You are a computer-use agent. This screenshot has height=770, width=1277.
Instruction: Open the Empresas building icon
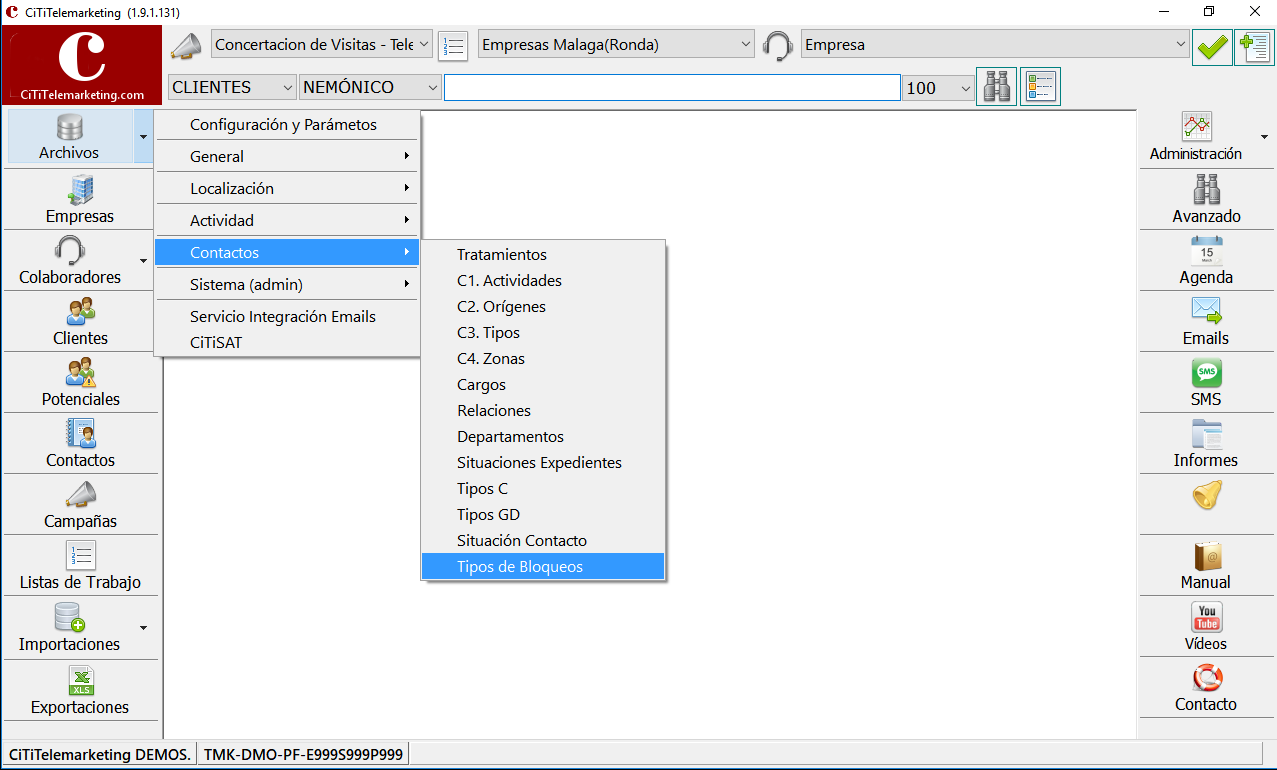tap(80, 189)
